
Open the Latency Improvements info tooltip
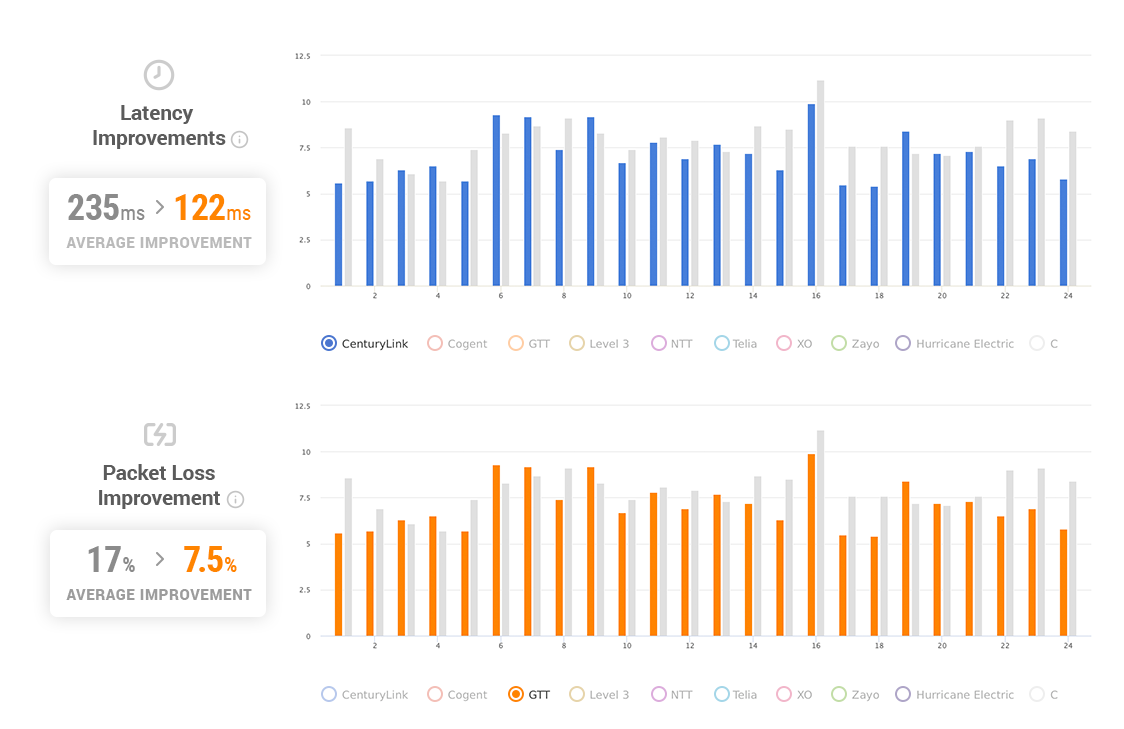(x=239, y=140)
